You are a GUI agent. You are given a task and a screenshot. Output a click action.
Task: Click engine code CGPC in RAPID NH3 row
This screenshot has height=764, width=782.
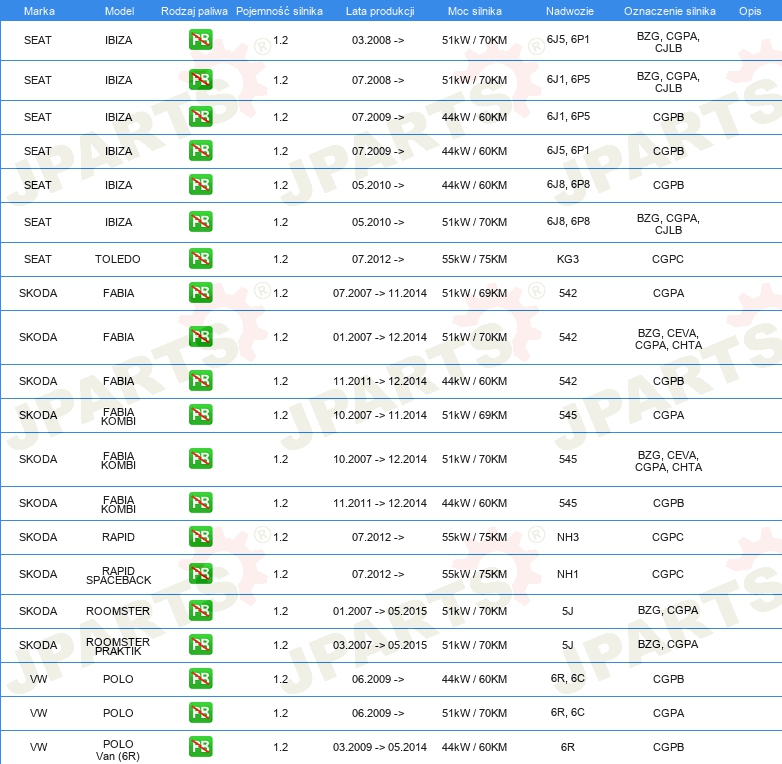[x=667, y=537]
